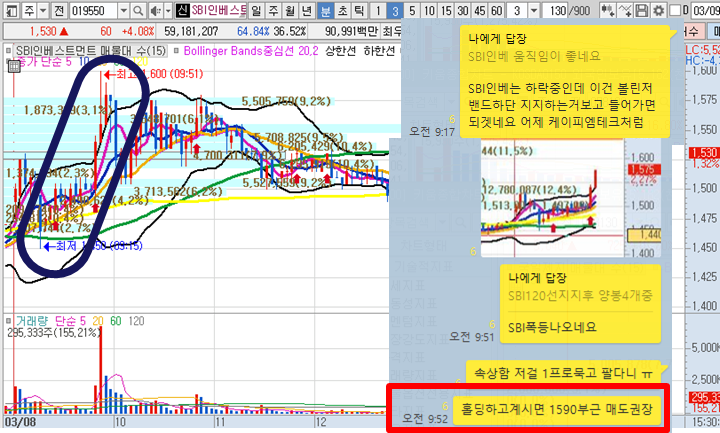The image size is (720, 433).
Task: Click the speaker sound alert icon
Action: 155,10
